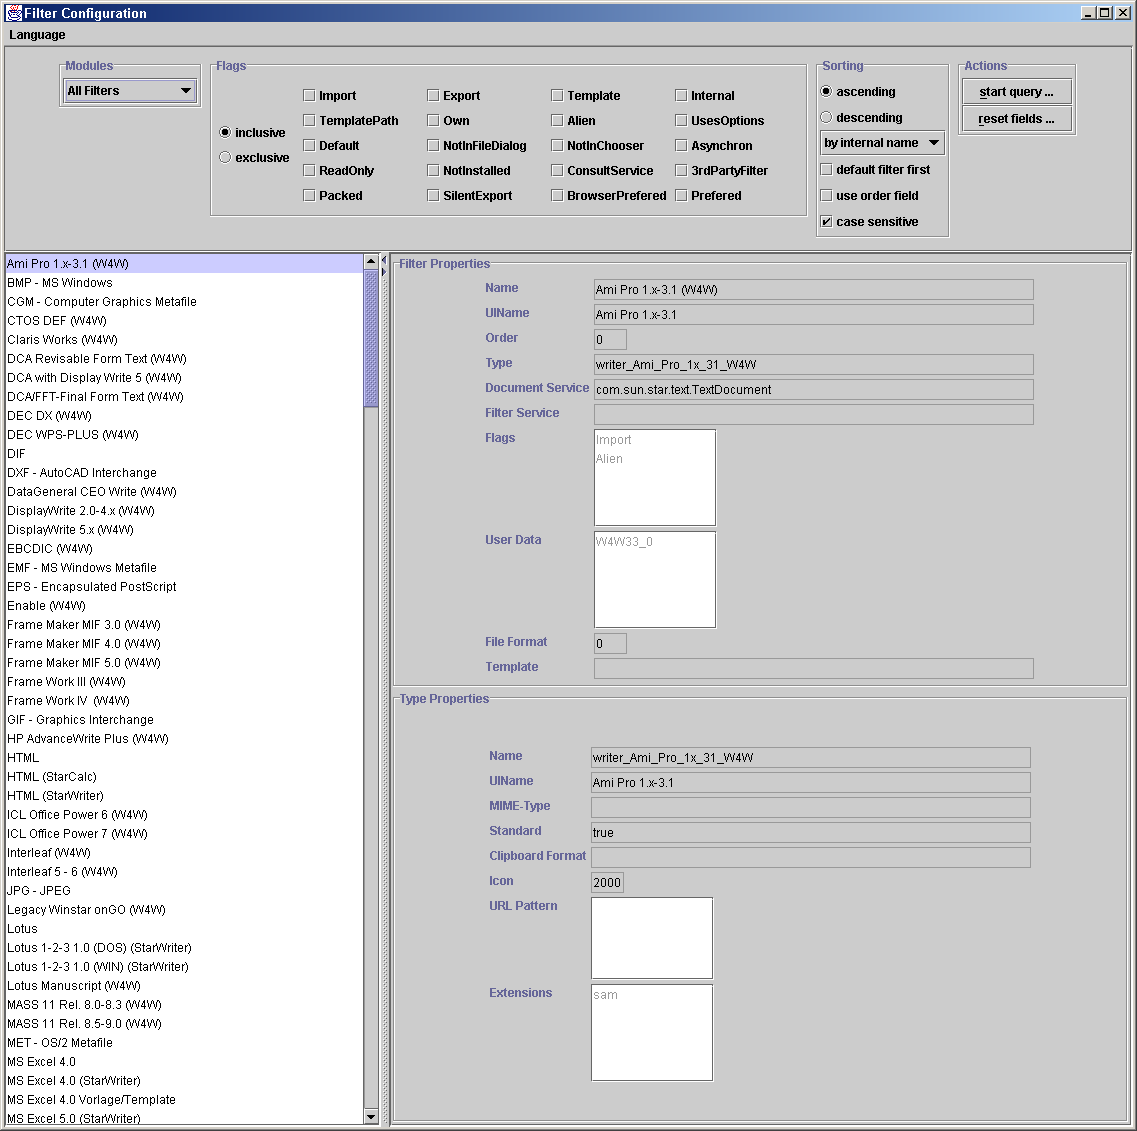Disable the case sensitive option
The height and width of the screenshot is (1131, 1137).
(826, 222)
